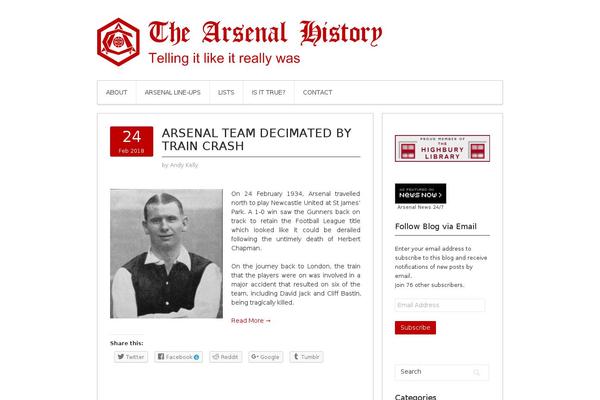Click the player photo thumbnail
The width and height of the screenshot is (600, 400).
click(166, 253)
